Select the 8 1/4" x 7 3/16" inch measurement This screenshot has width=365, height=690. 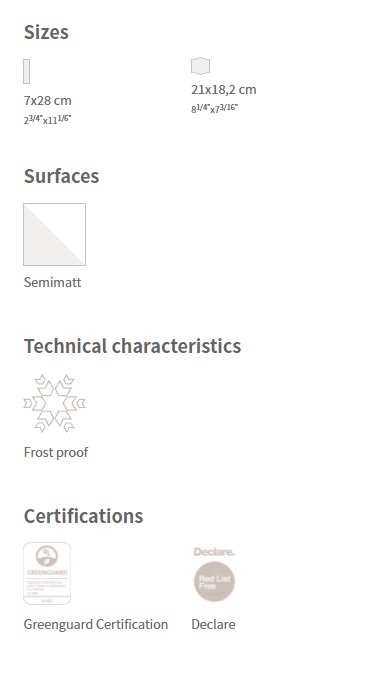(214, 109)
